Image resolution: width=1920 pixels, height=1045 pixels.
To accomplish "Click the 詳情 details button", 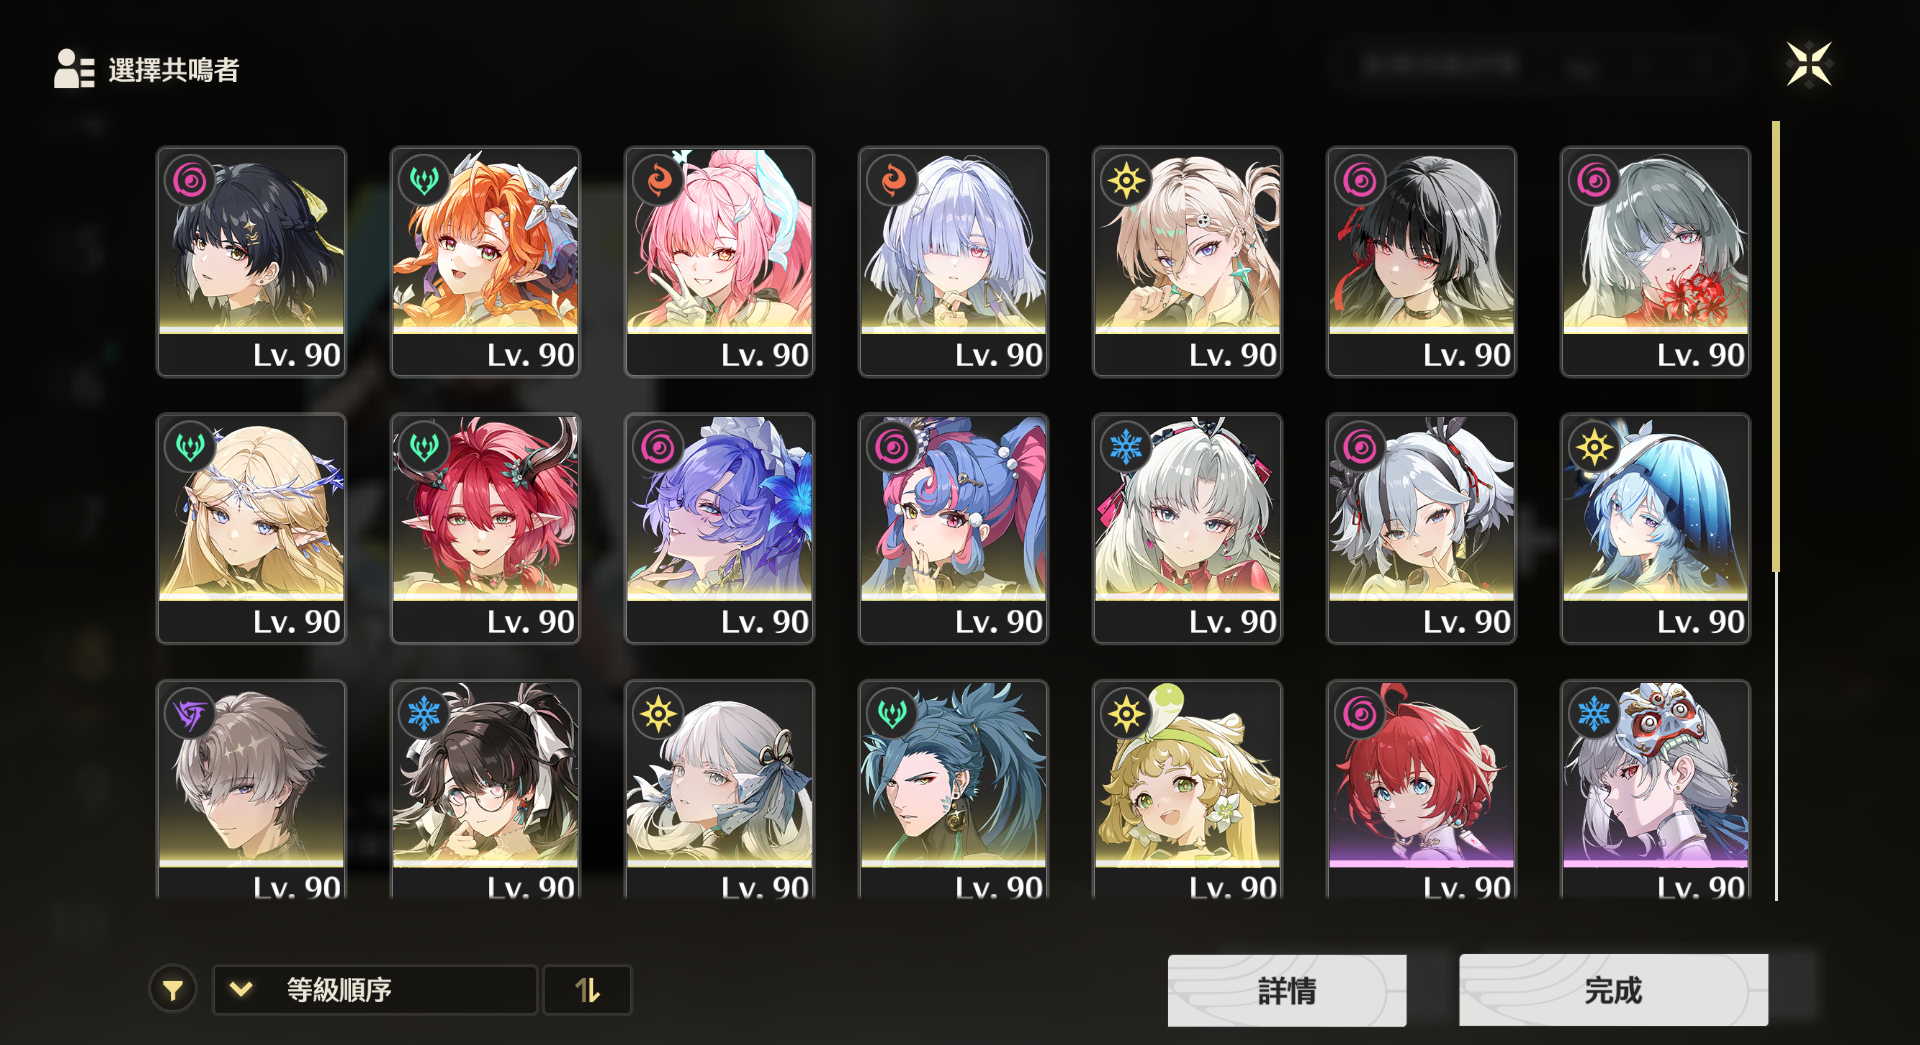I will point(1287,990).
